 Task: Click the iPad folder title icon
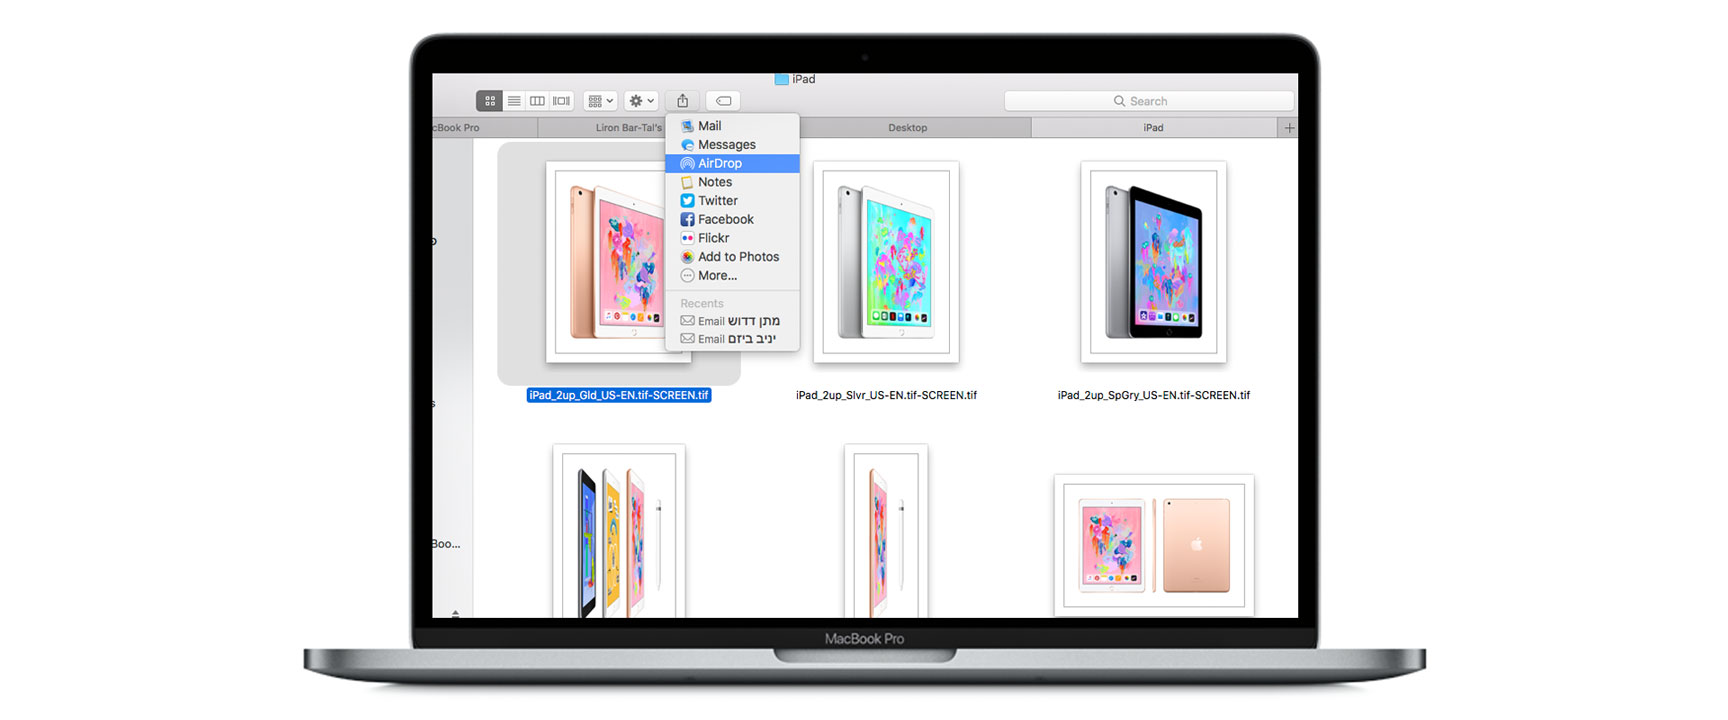point(782,79)
